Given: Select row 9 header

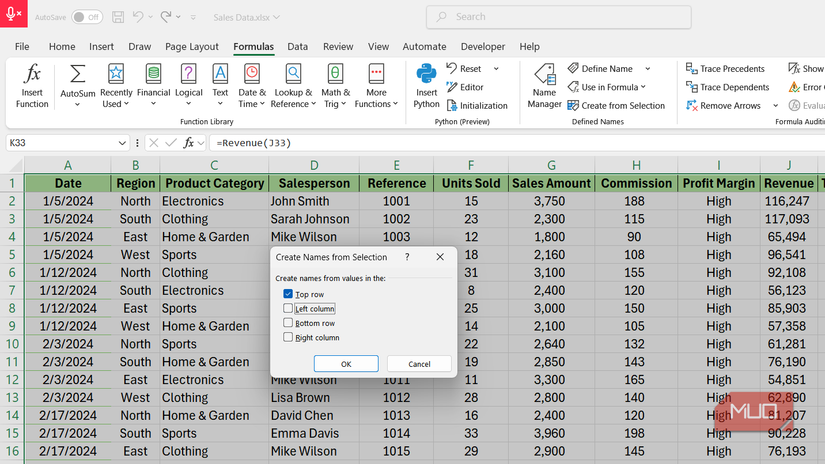Looking at the screenshot, I should tap(12, 326).
